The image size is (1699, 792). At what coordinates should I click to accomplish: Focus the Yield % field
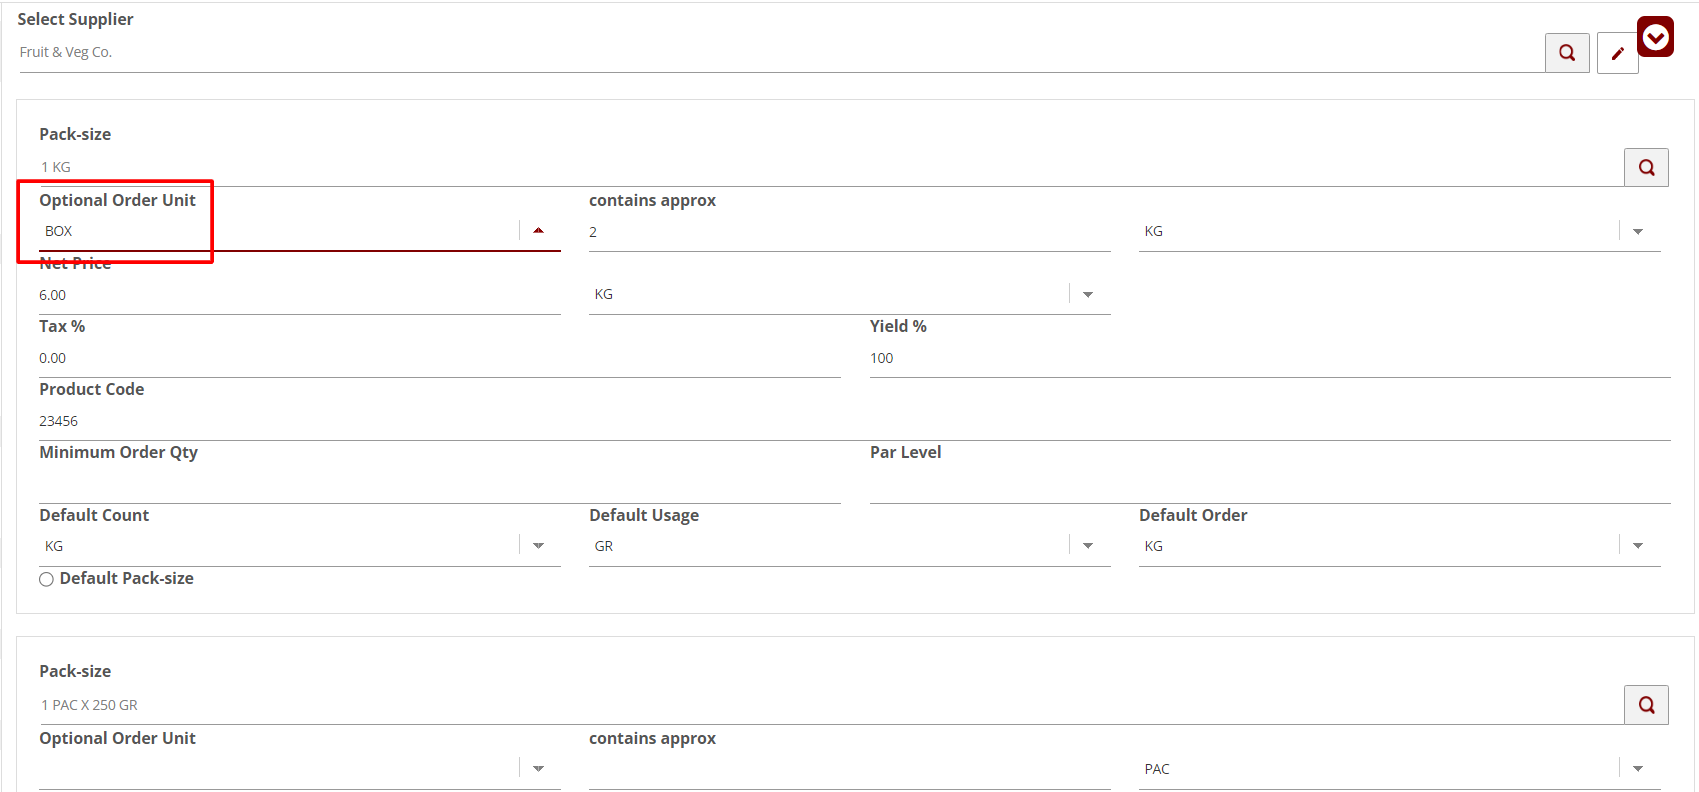pos(1268,359)
